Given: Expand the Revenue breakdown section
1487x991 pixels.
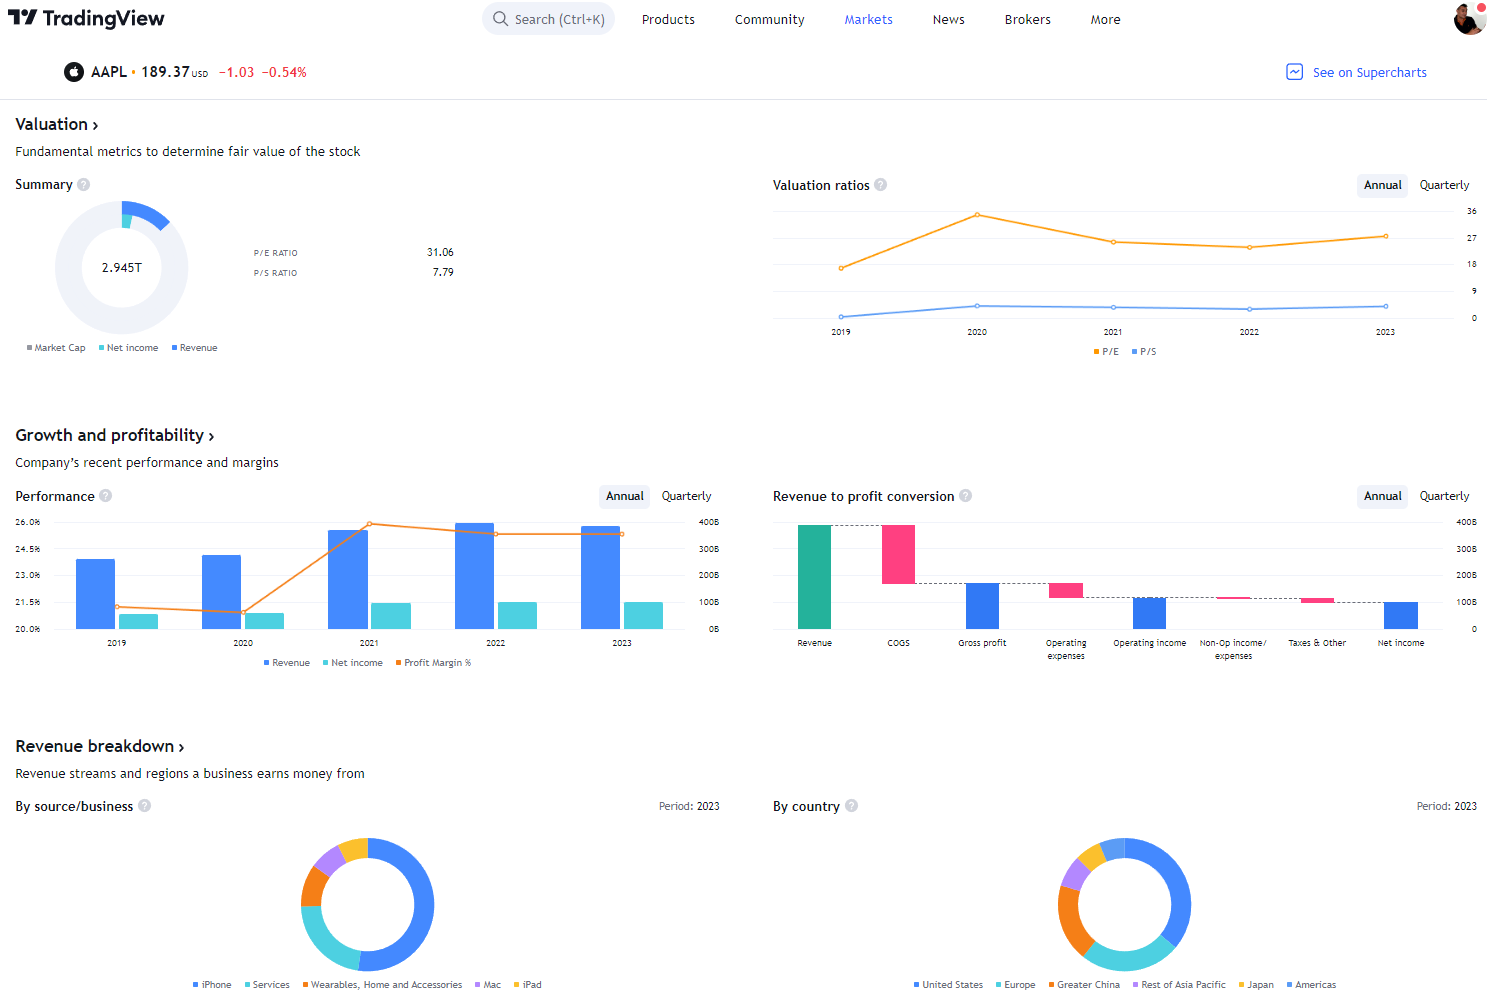Looking at the screenshot, I should pos(182,746).
